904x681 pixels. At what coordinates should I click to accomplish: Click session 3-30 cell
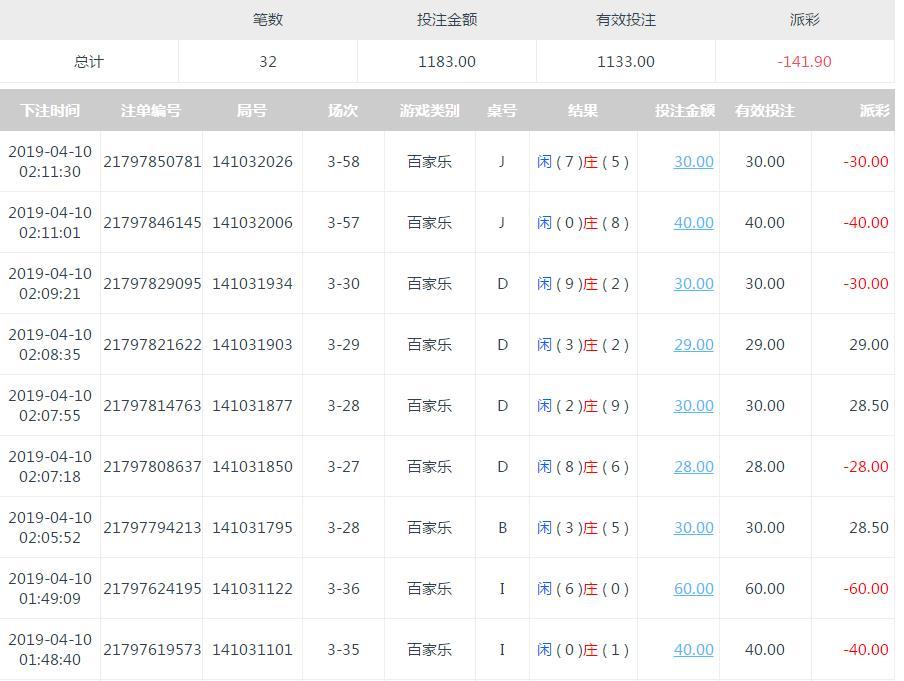tap(344, 284)
